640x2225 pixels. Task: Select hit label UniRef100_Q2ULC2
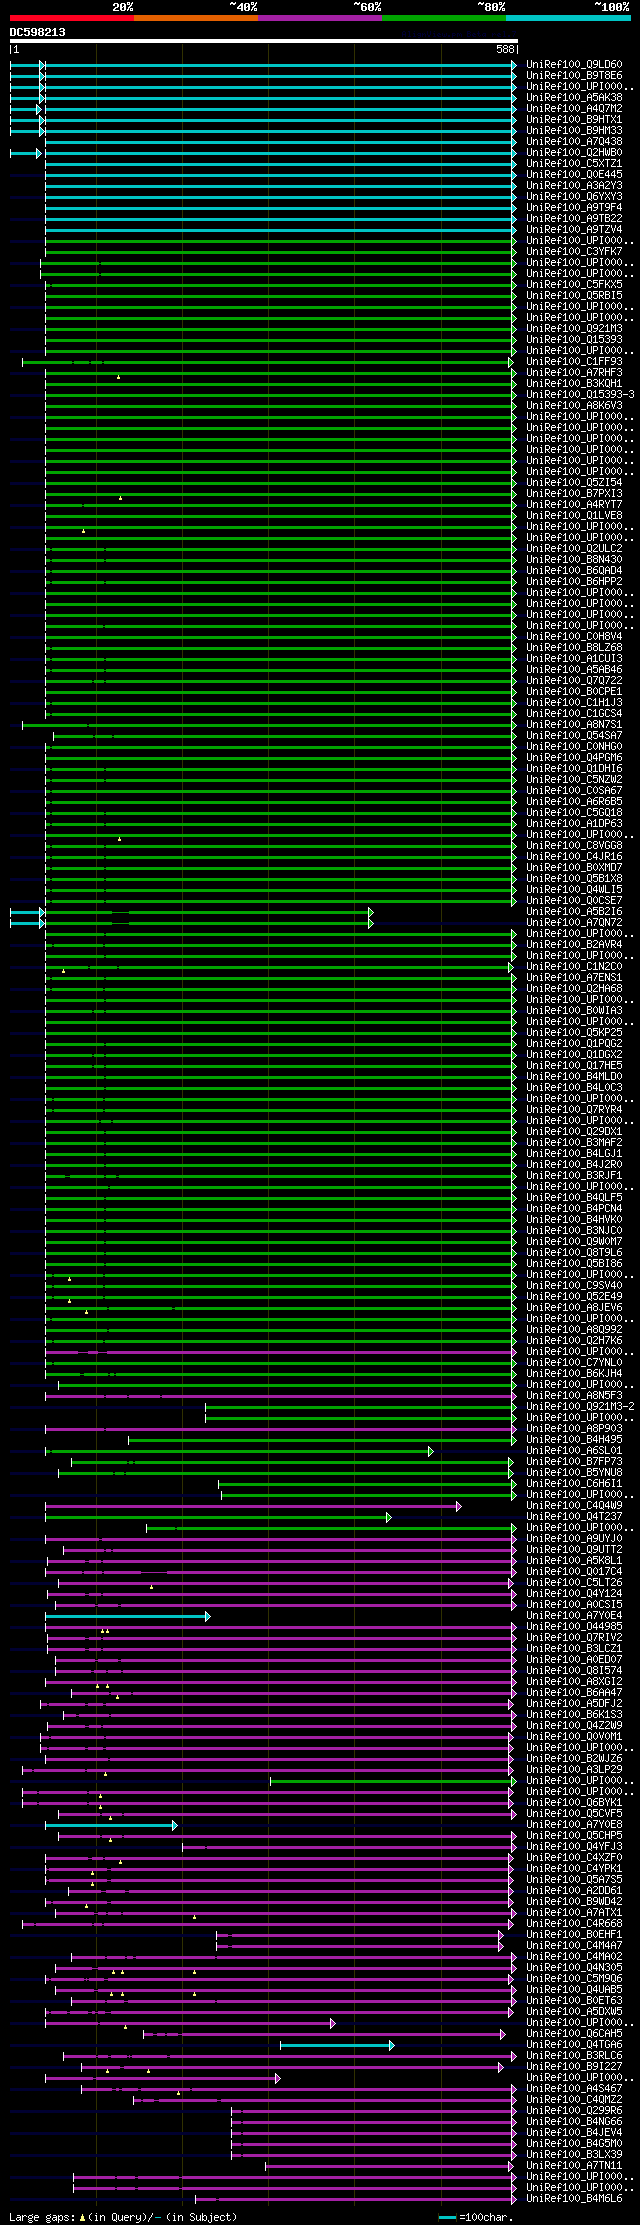click(574, 549)
